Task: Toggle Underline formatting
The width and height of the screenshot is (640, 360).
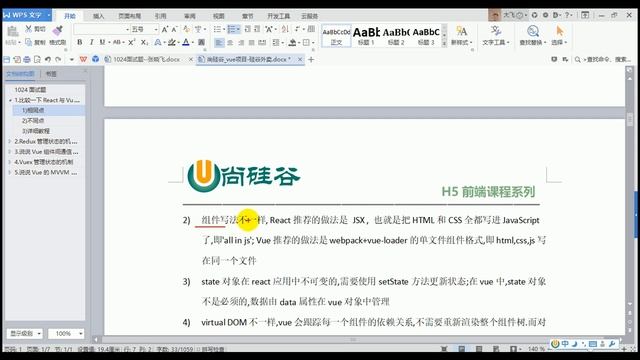Action: (102, 42)
